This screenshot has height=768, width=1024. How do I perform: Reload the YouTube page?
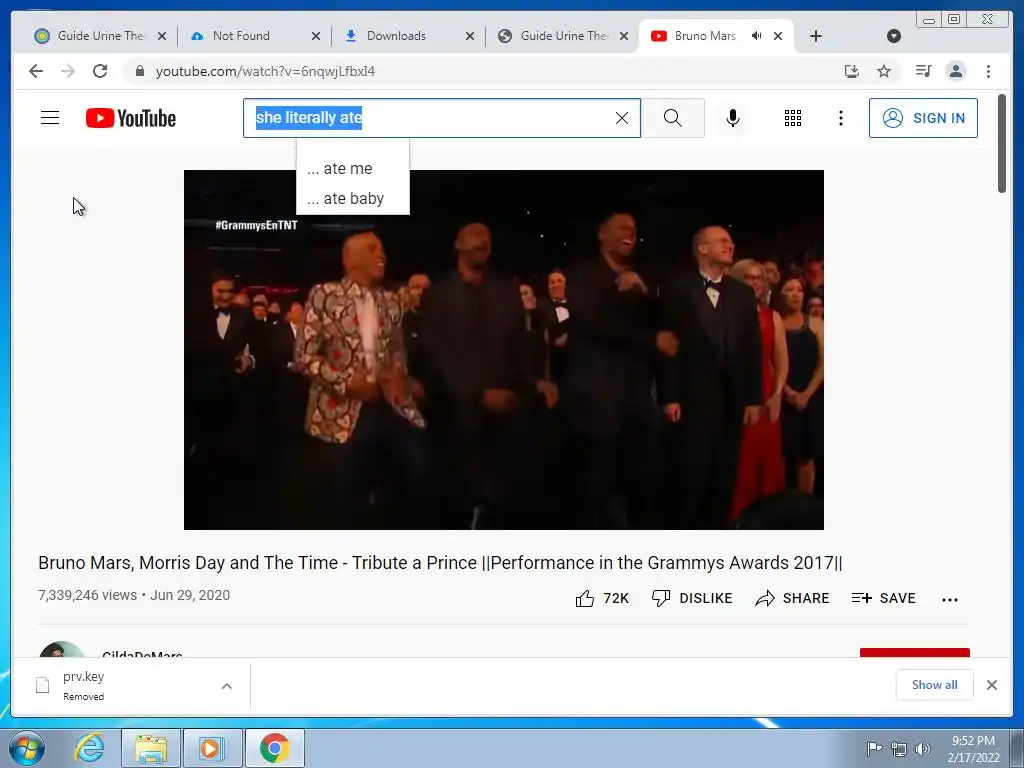(x=100, y=71)
